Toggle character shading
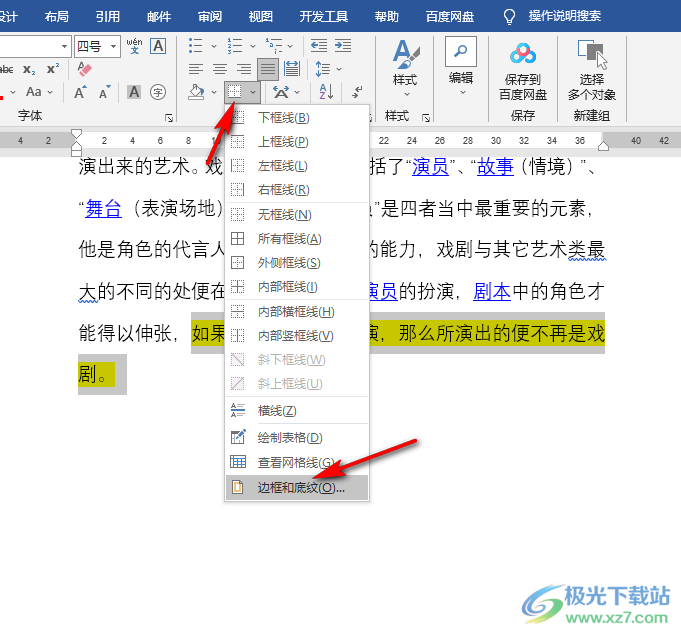681x634 pixels. click(x=134, y=92)
